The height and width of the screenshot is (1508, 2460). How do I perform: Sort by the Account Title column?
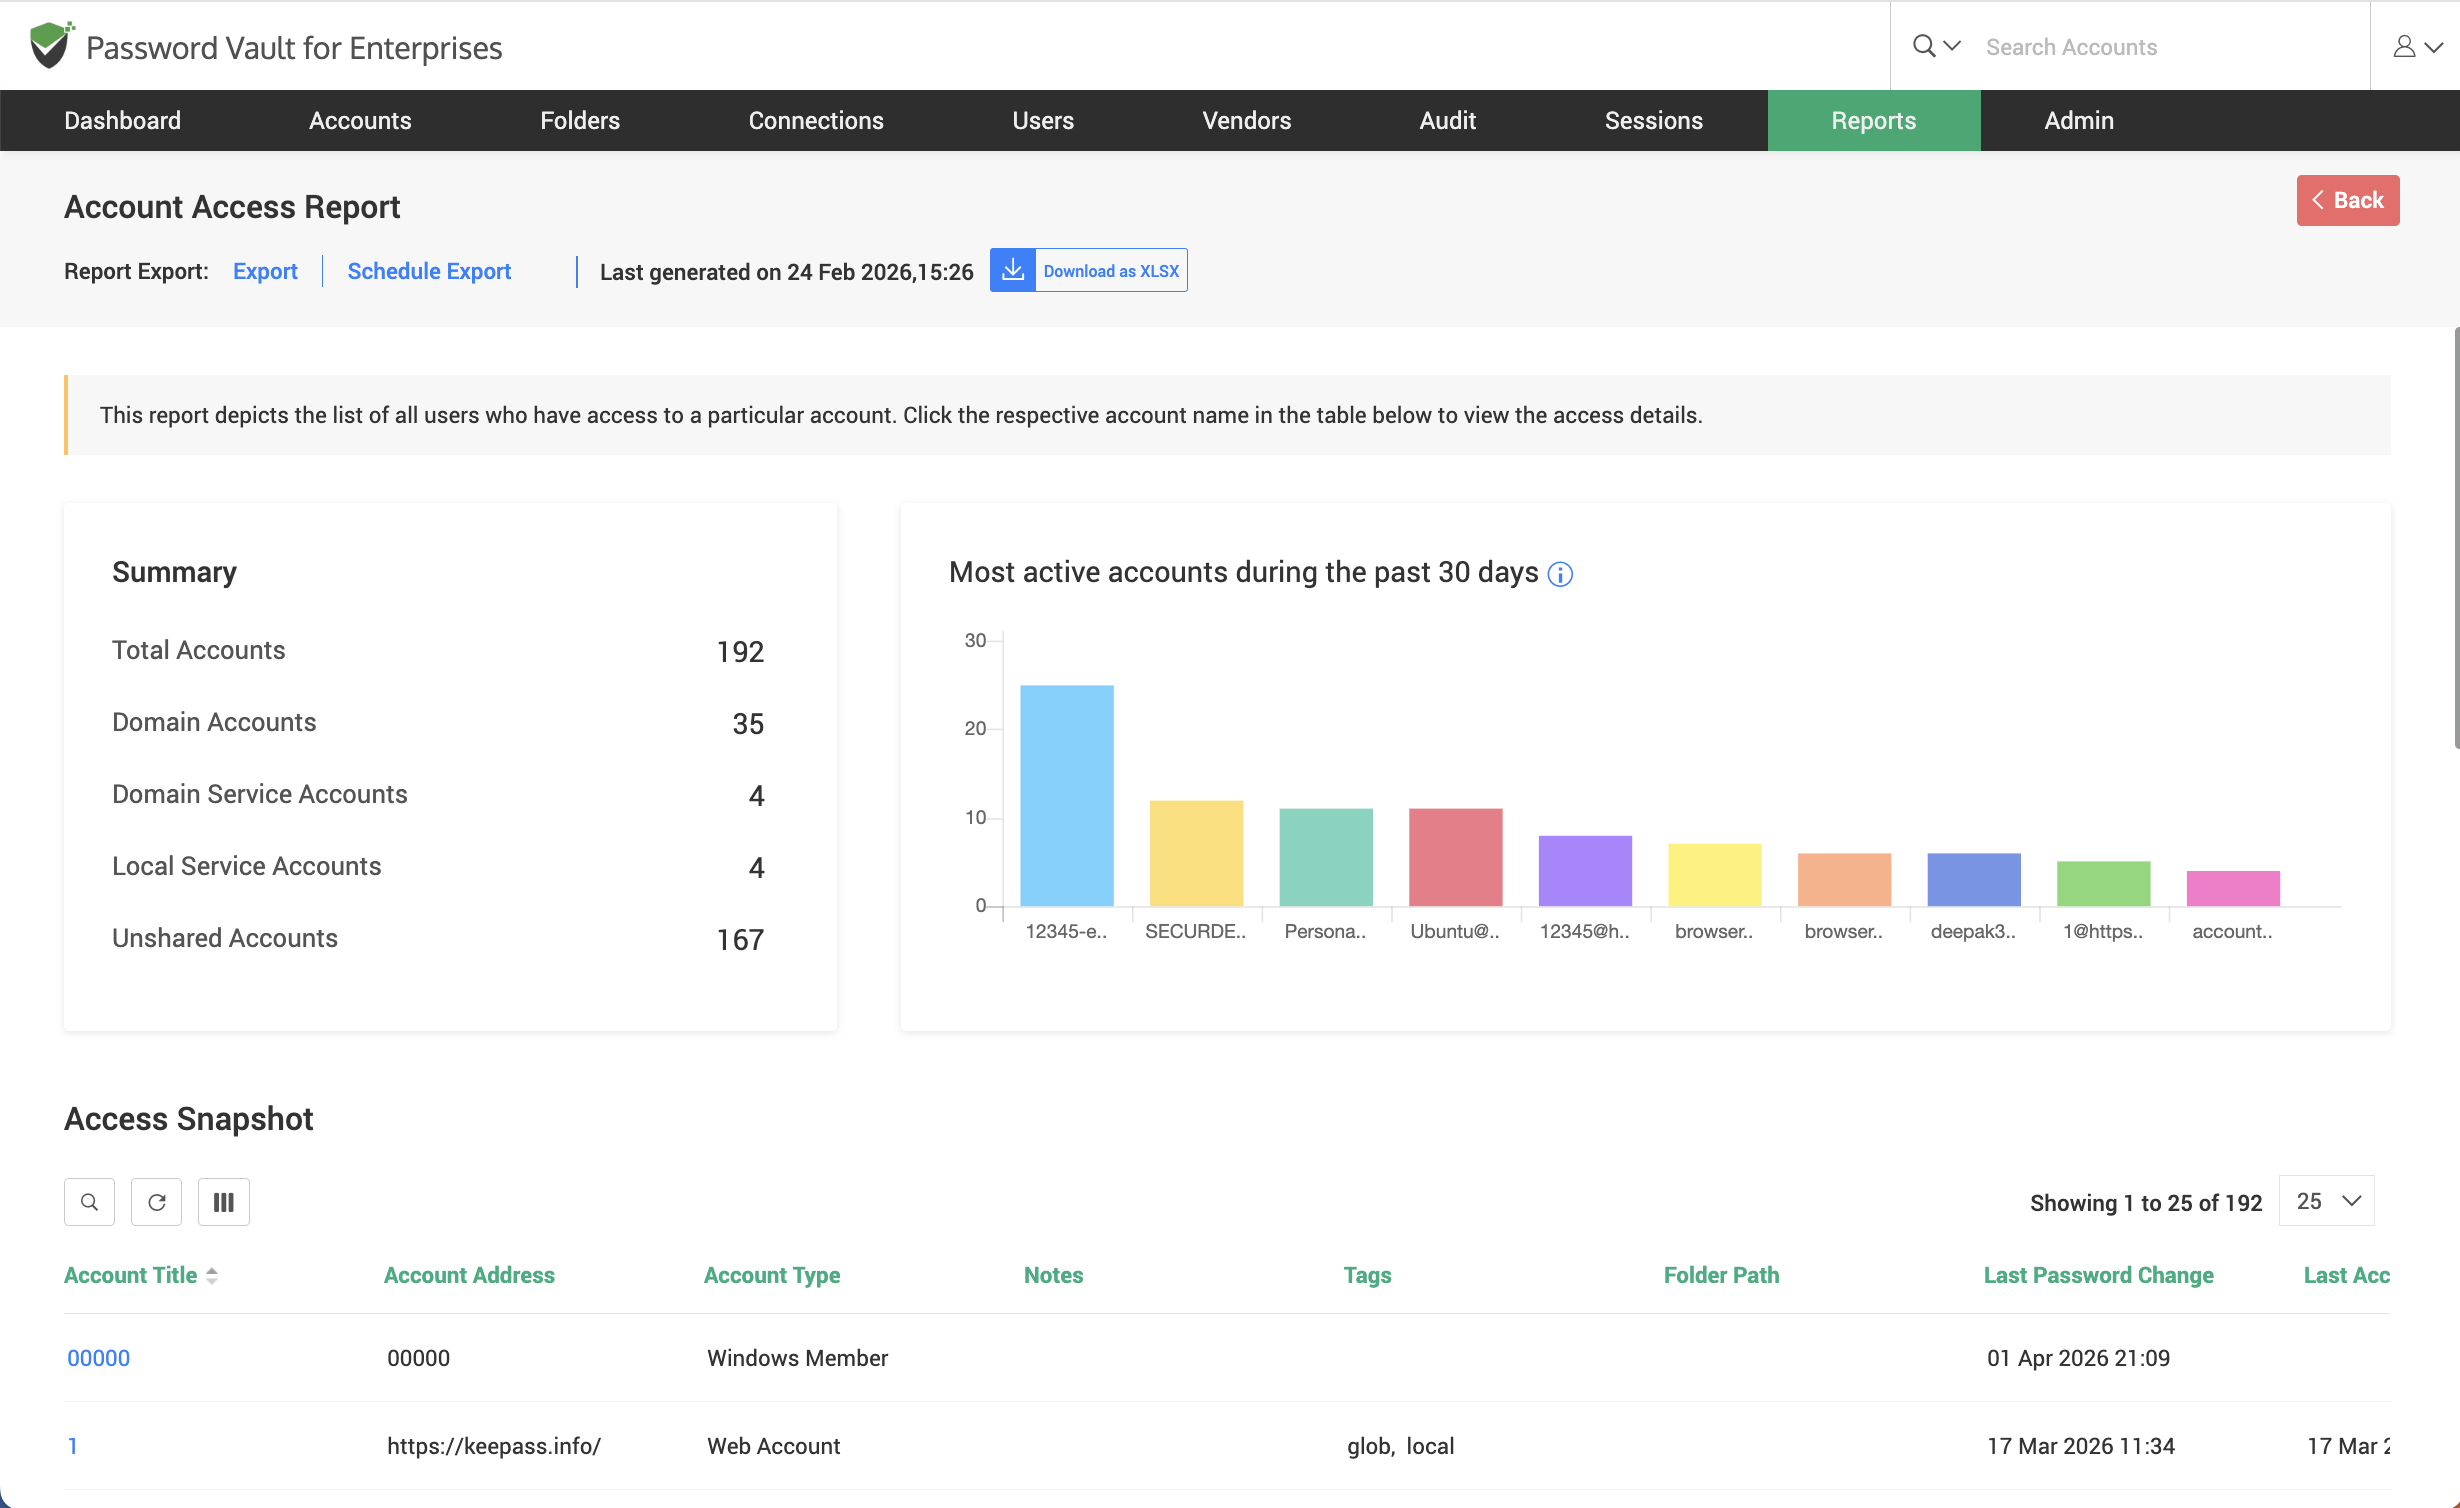coord(140,1275)
